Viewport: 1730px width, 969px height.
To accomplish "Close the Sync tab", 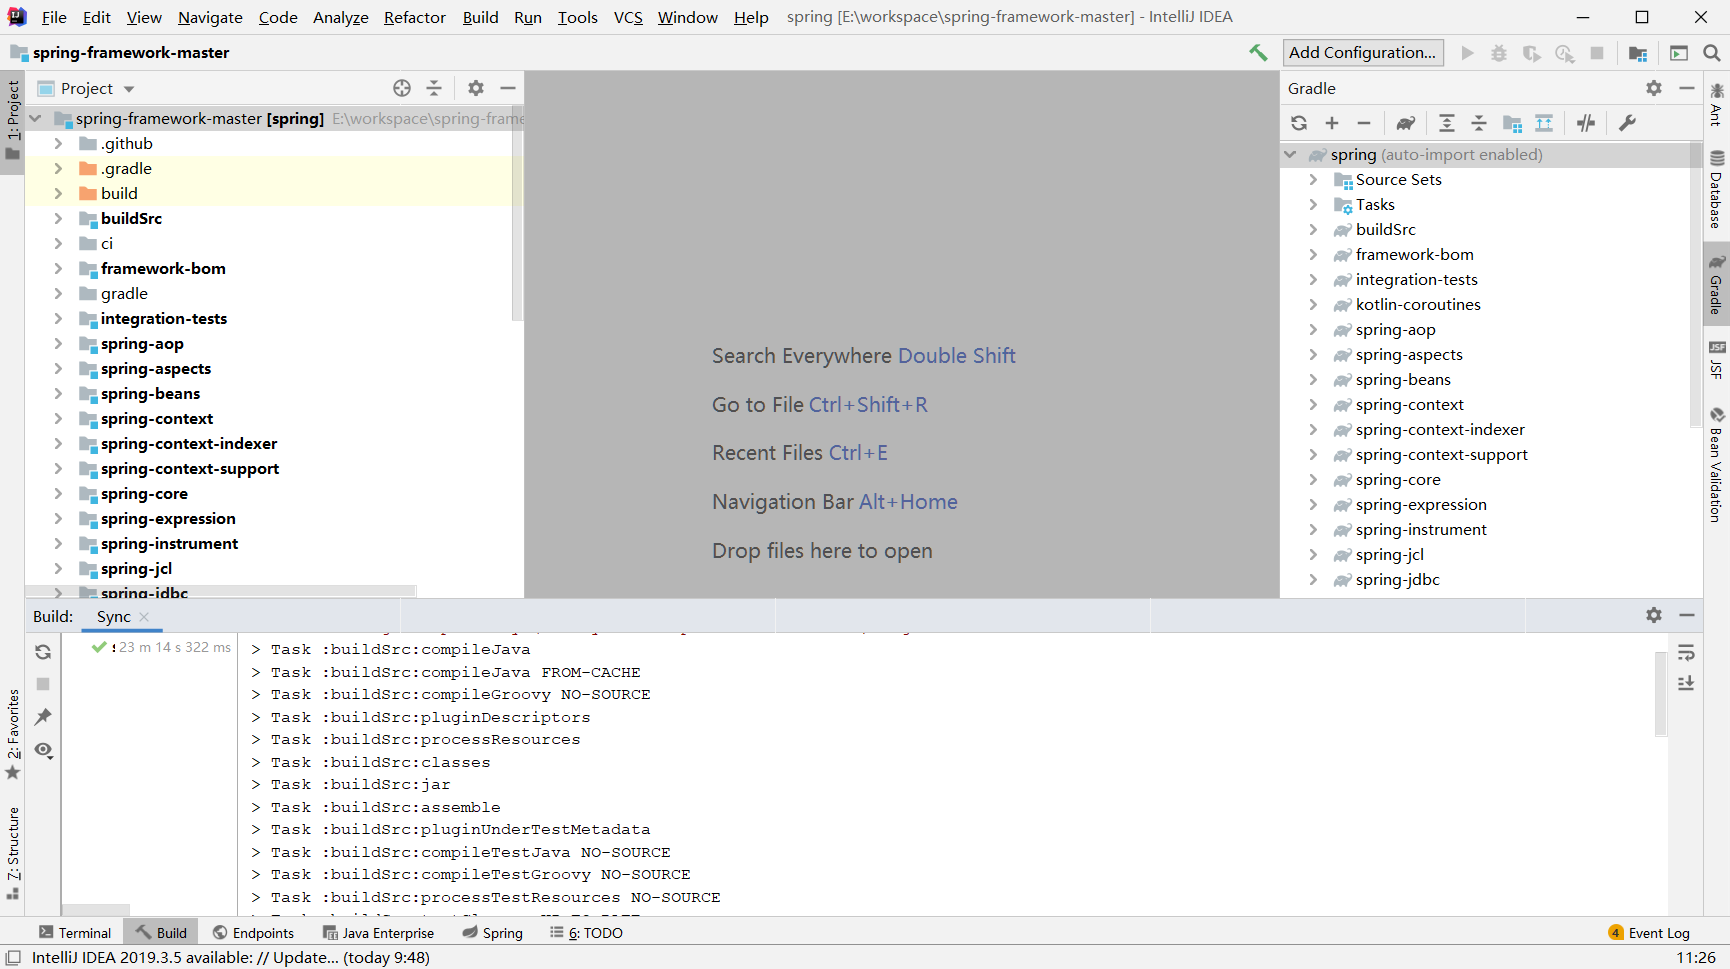I will (144, 617).
